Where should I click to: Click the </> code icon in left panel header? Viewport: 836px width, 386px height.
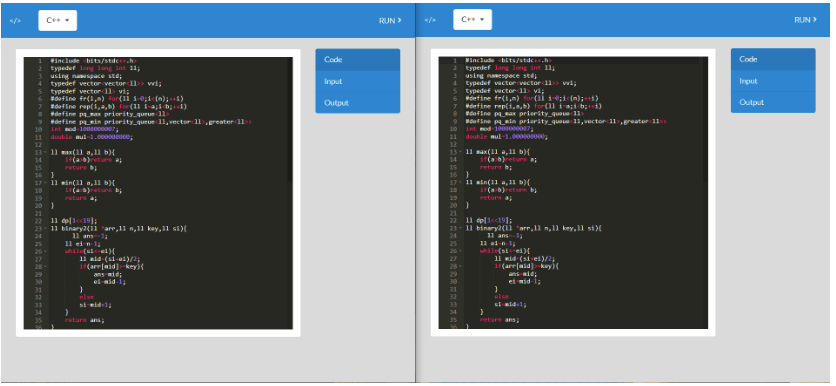coord(15,21)
